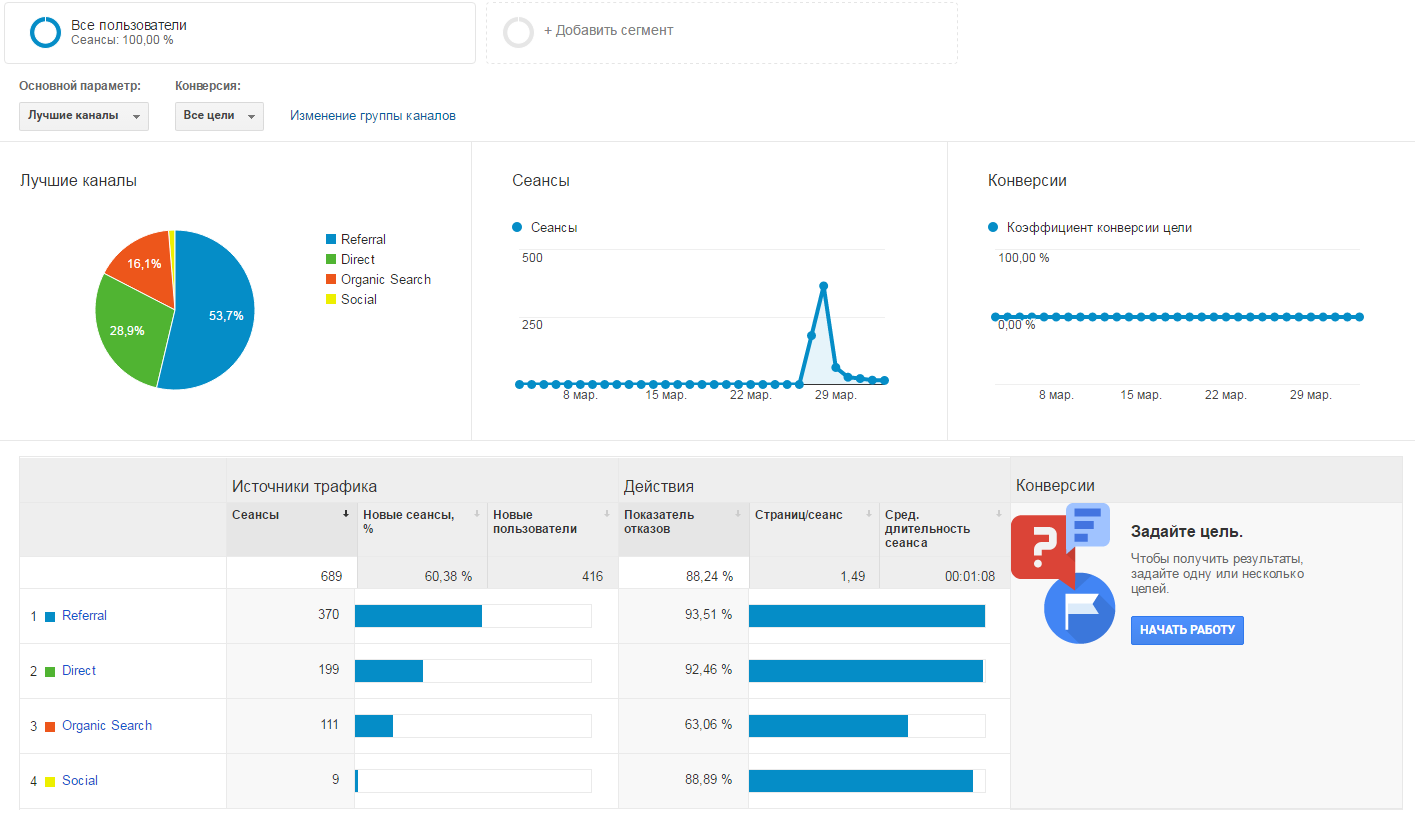Click the sort arrow in Новые пользователи column
This screenshot has height=826, width=1415.
click(607, 514)
